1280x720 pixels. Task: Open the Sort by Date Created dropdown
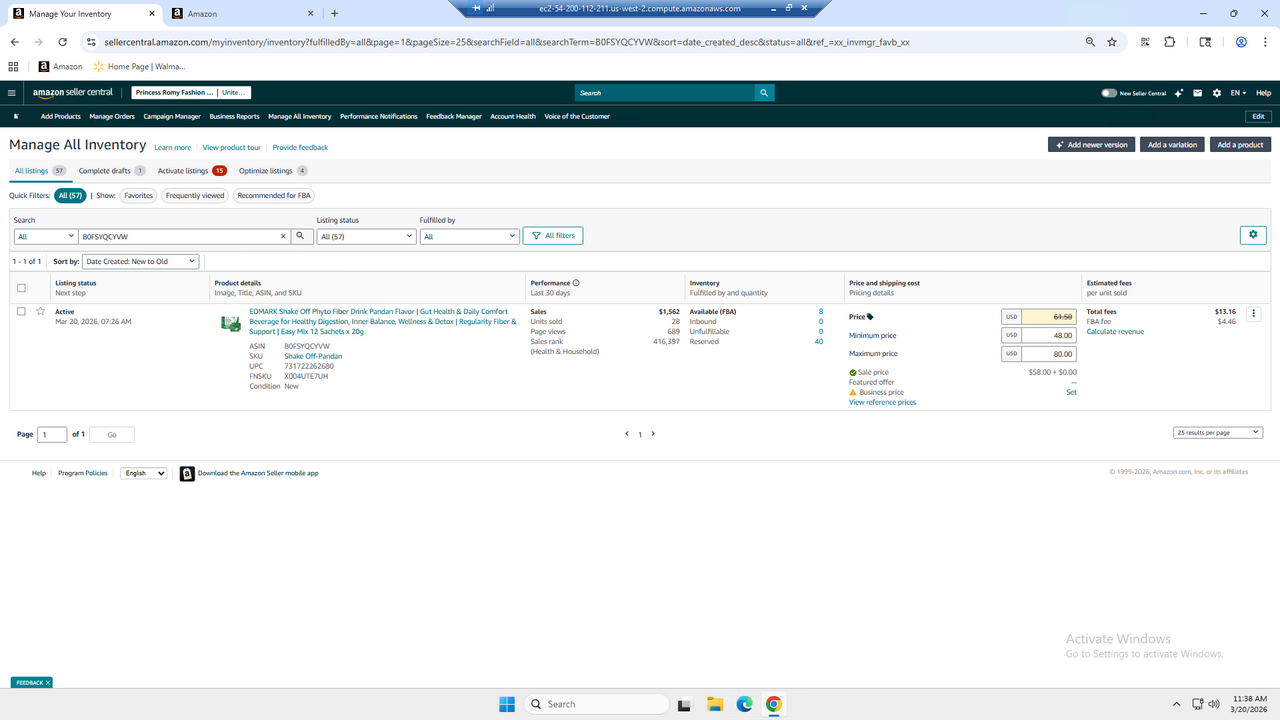(x=141, y=261)
